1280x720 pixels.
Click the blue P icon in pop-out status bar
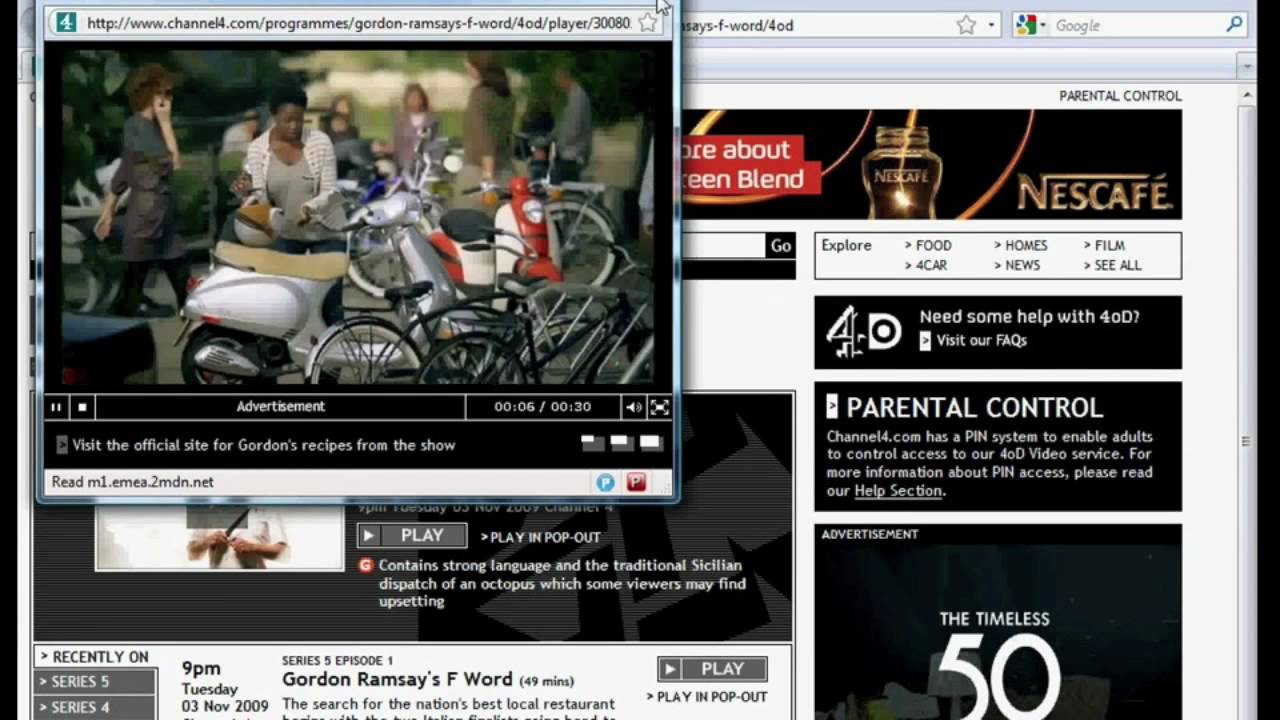606,482
